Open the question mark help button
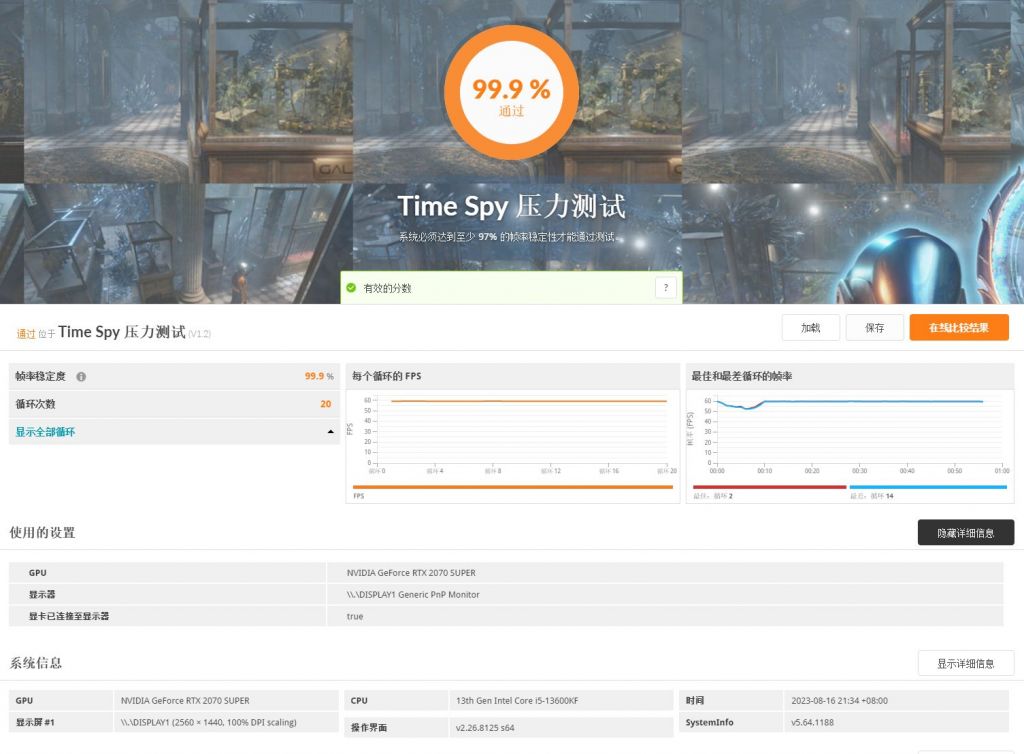The image size is (1024, 754). coord(667,288)
